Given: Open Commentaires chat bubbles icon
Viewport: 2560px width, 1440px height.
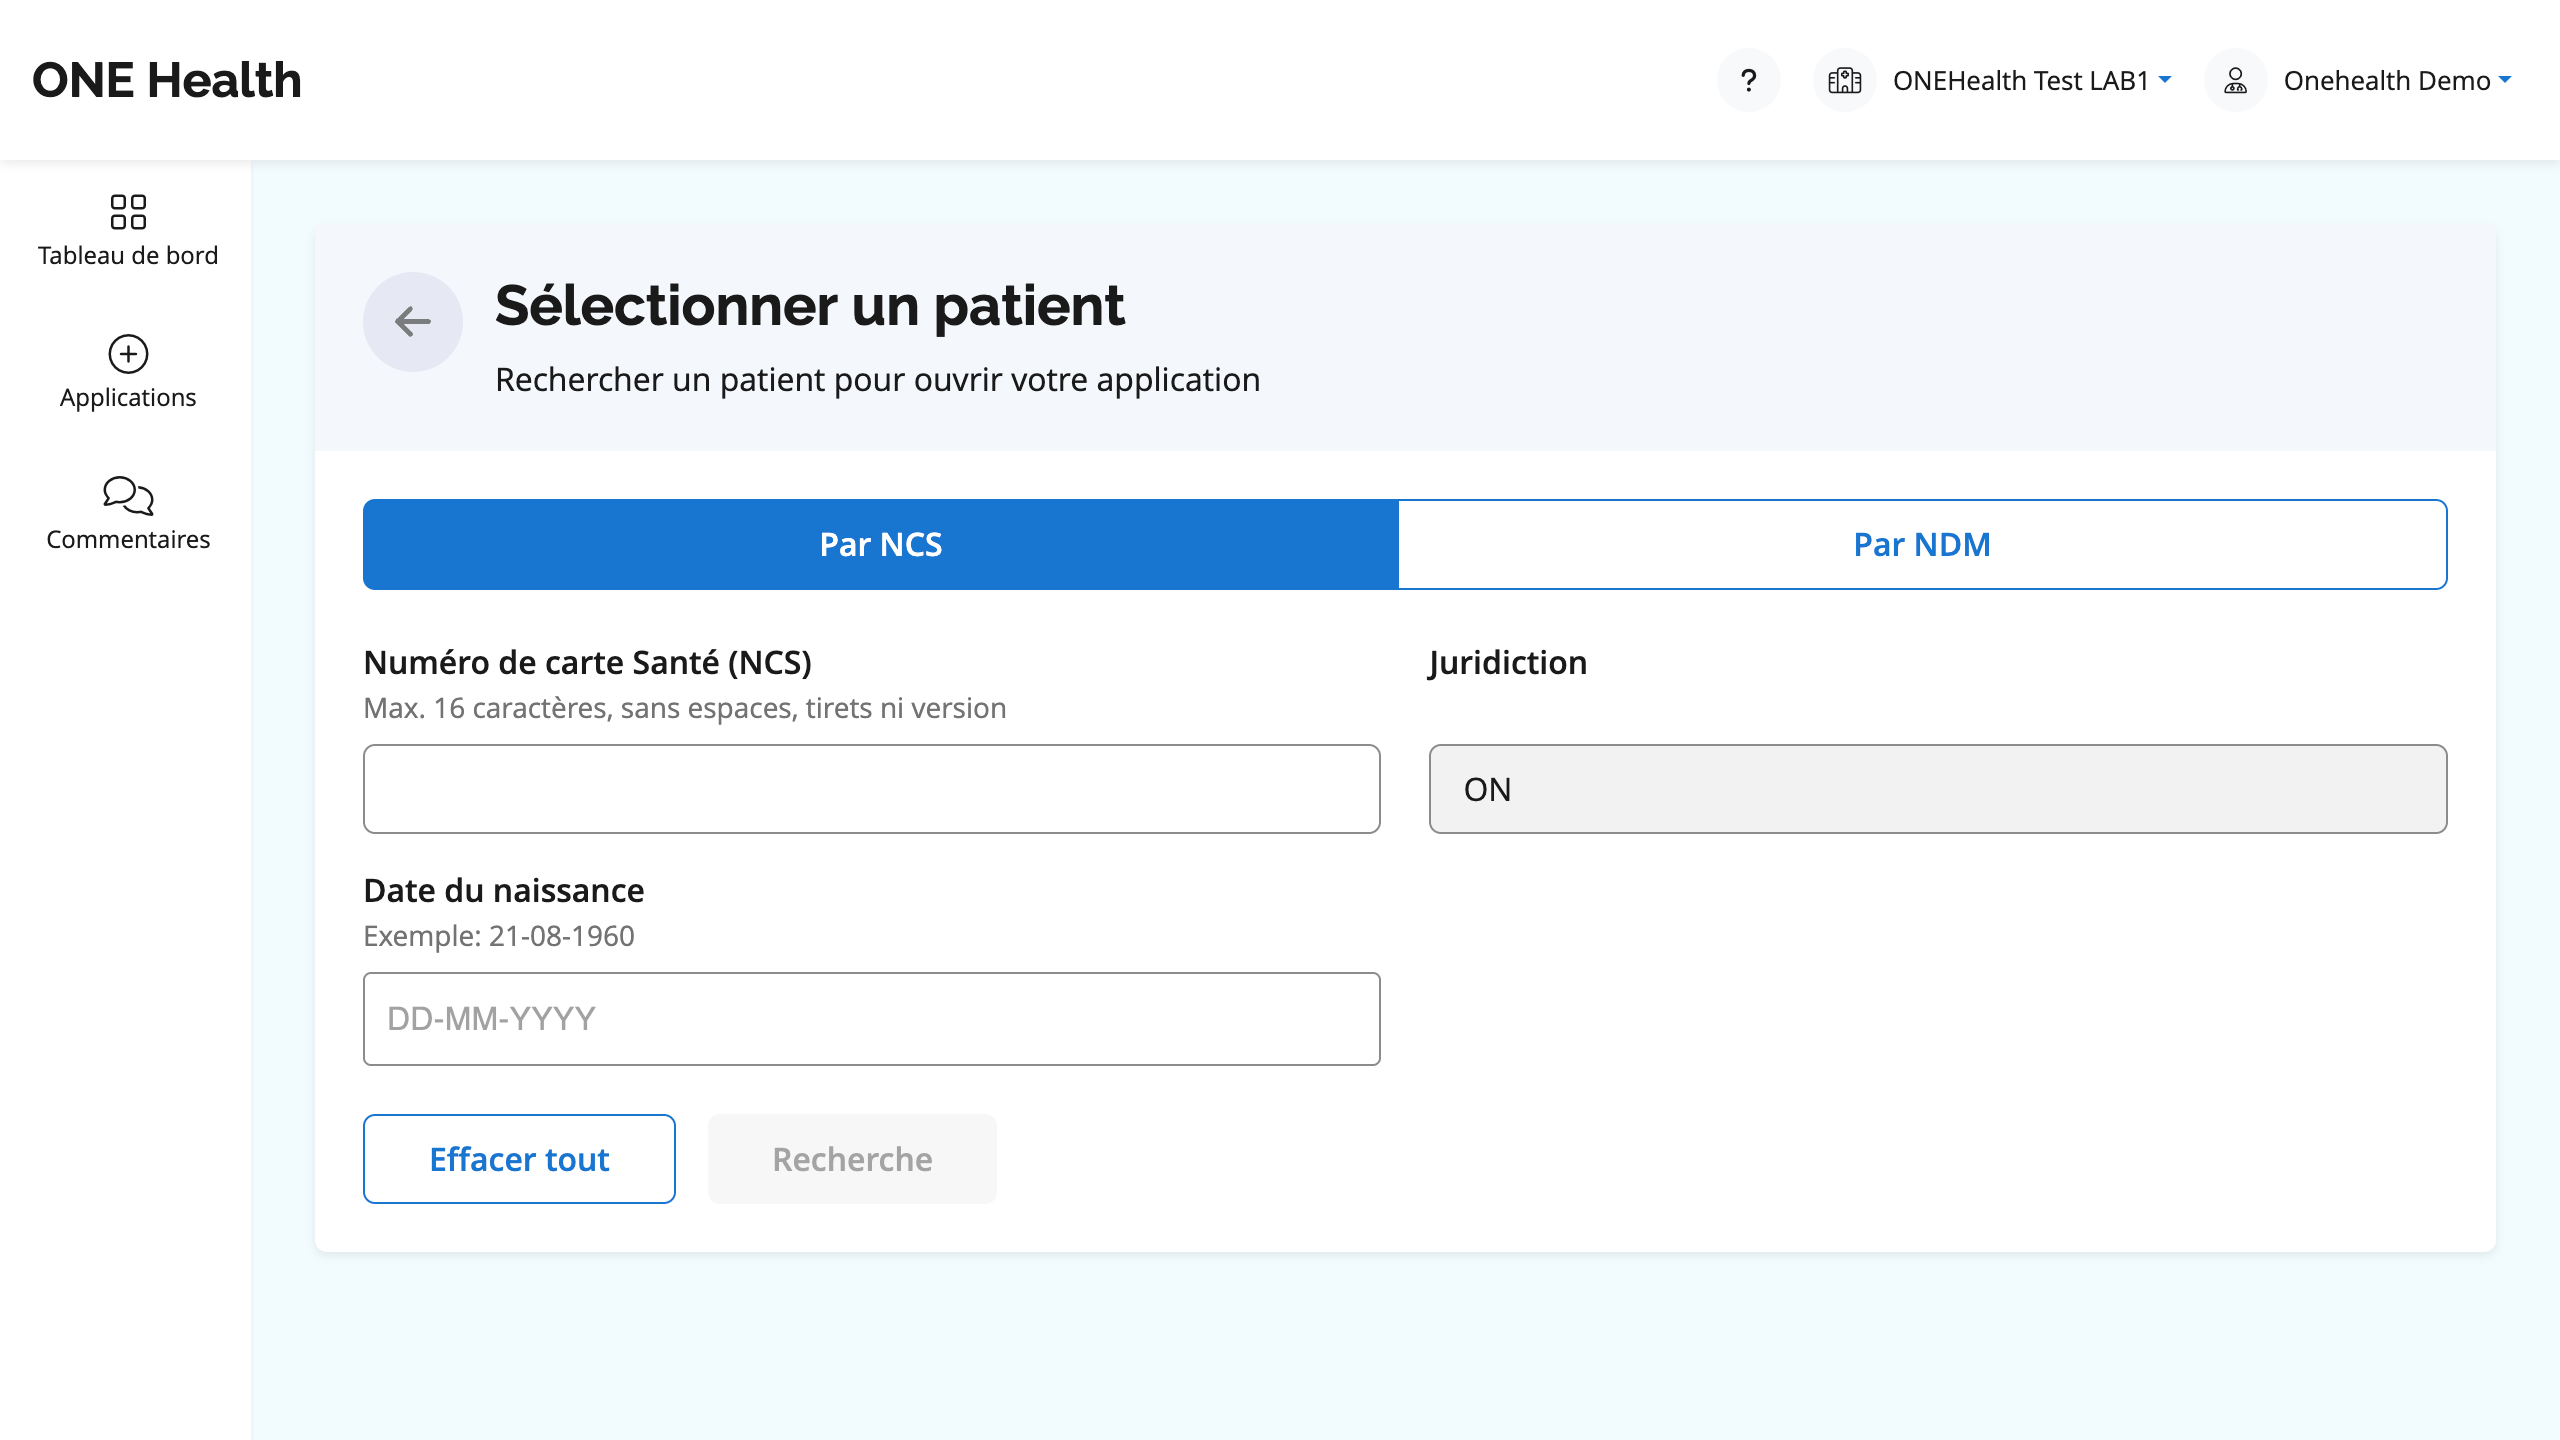Looking at the screenshot, I should pyautogui.click(x=128, y=495).
